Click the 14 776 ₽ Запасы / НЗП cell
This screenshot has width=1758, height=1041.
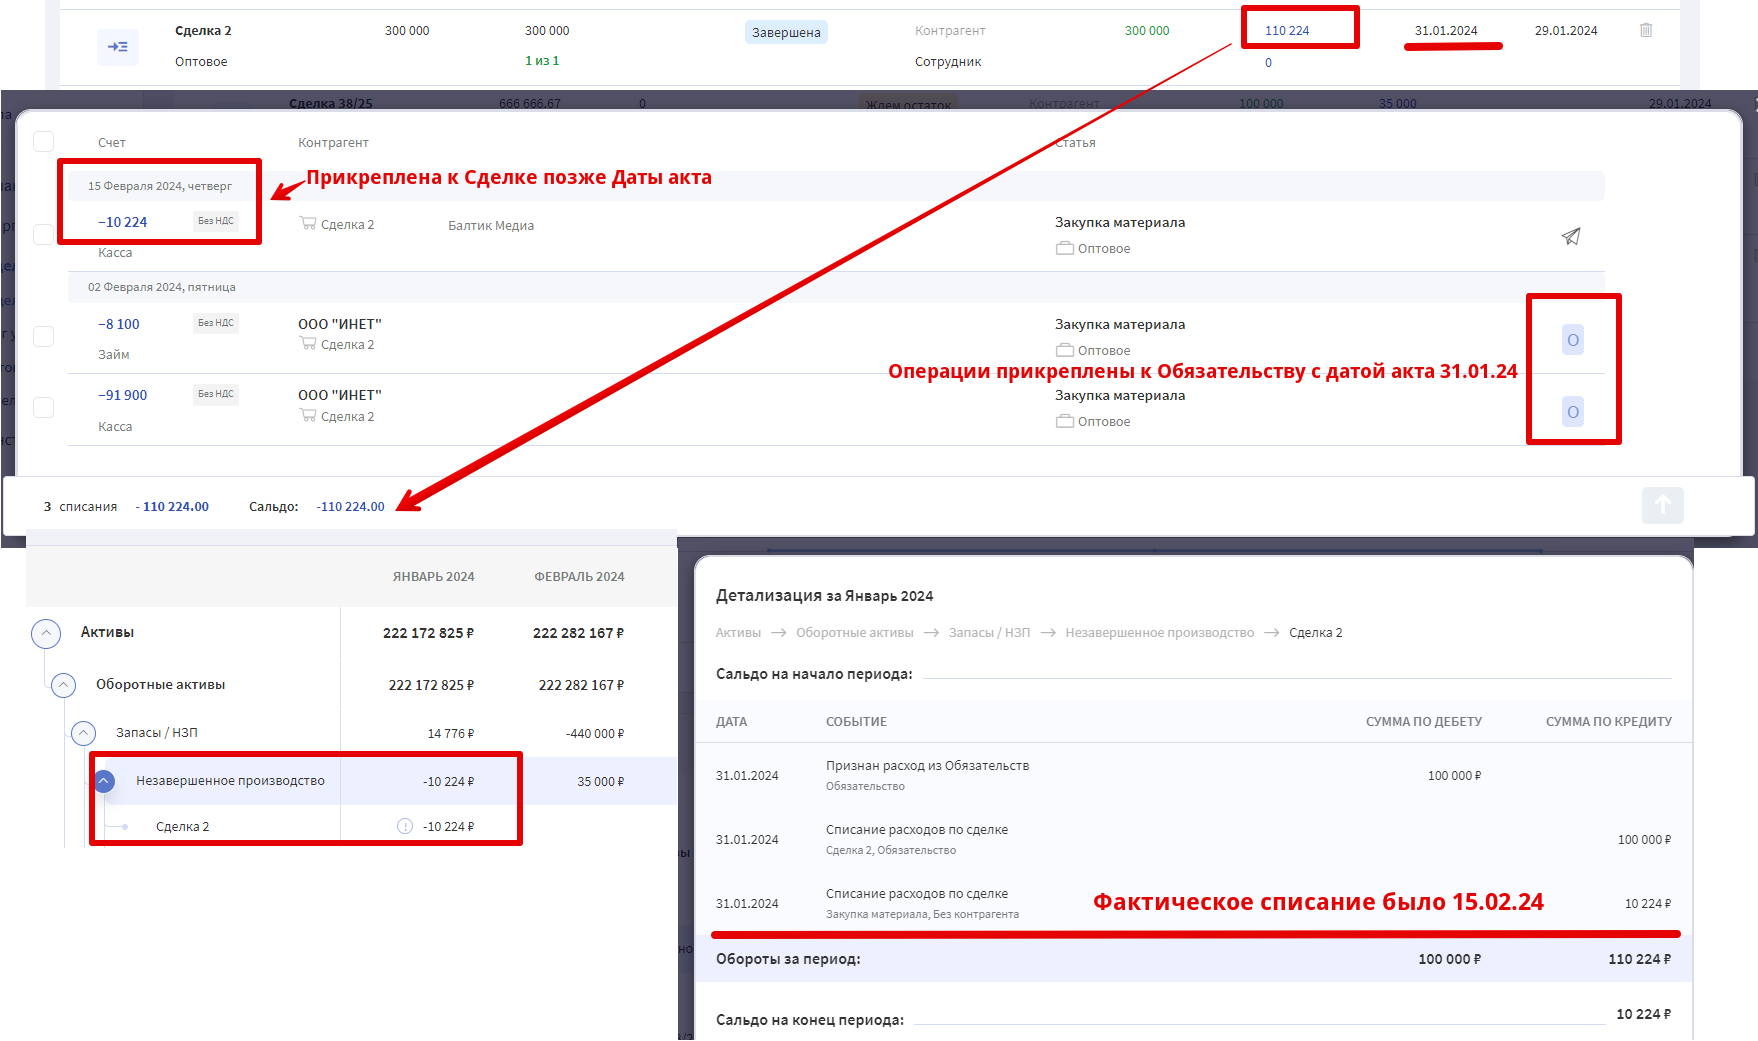[x=451, y=733]
